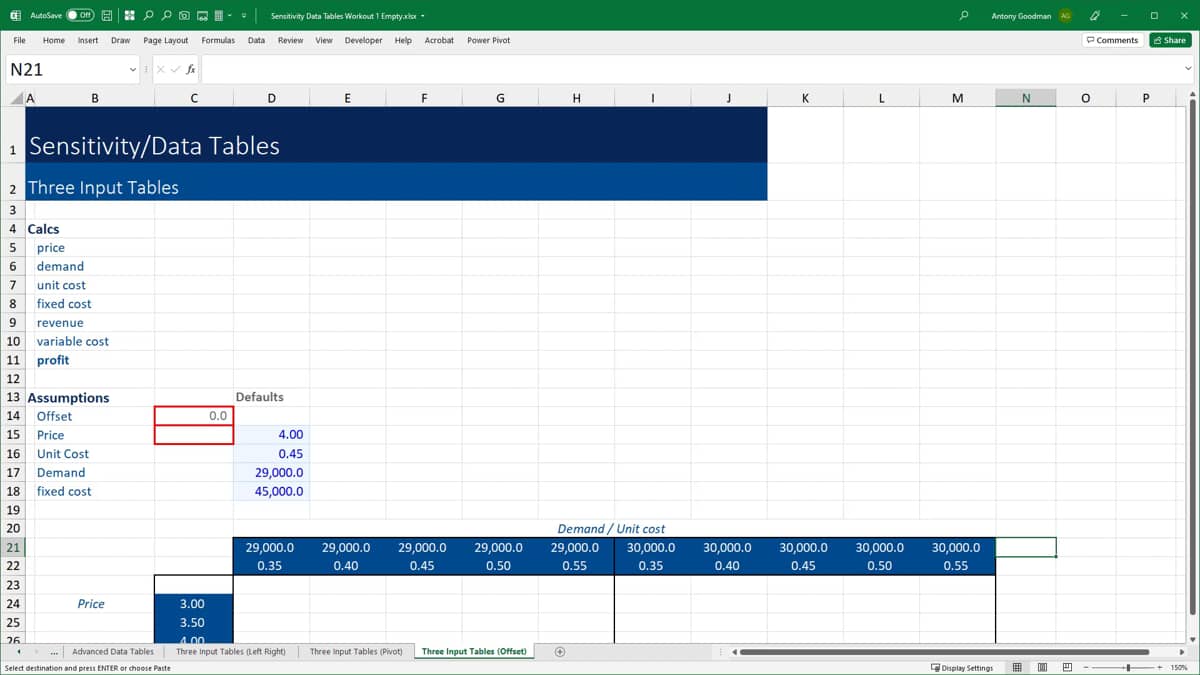Viewport: 1200px width, 675px height.
Task: Open the Power Pivot ribbon tab
Action: click(x=489, y=40)
